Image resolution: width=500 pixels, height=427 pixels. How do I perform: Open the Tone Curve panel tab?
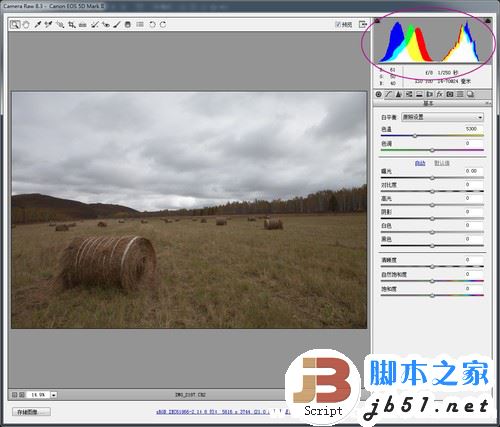tap(388, 94)
